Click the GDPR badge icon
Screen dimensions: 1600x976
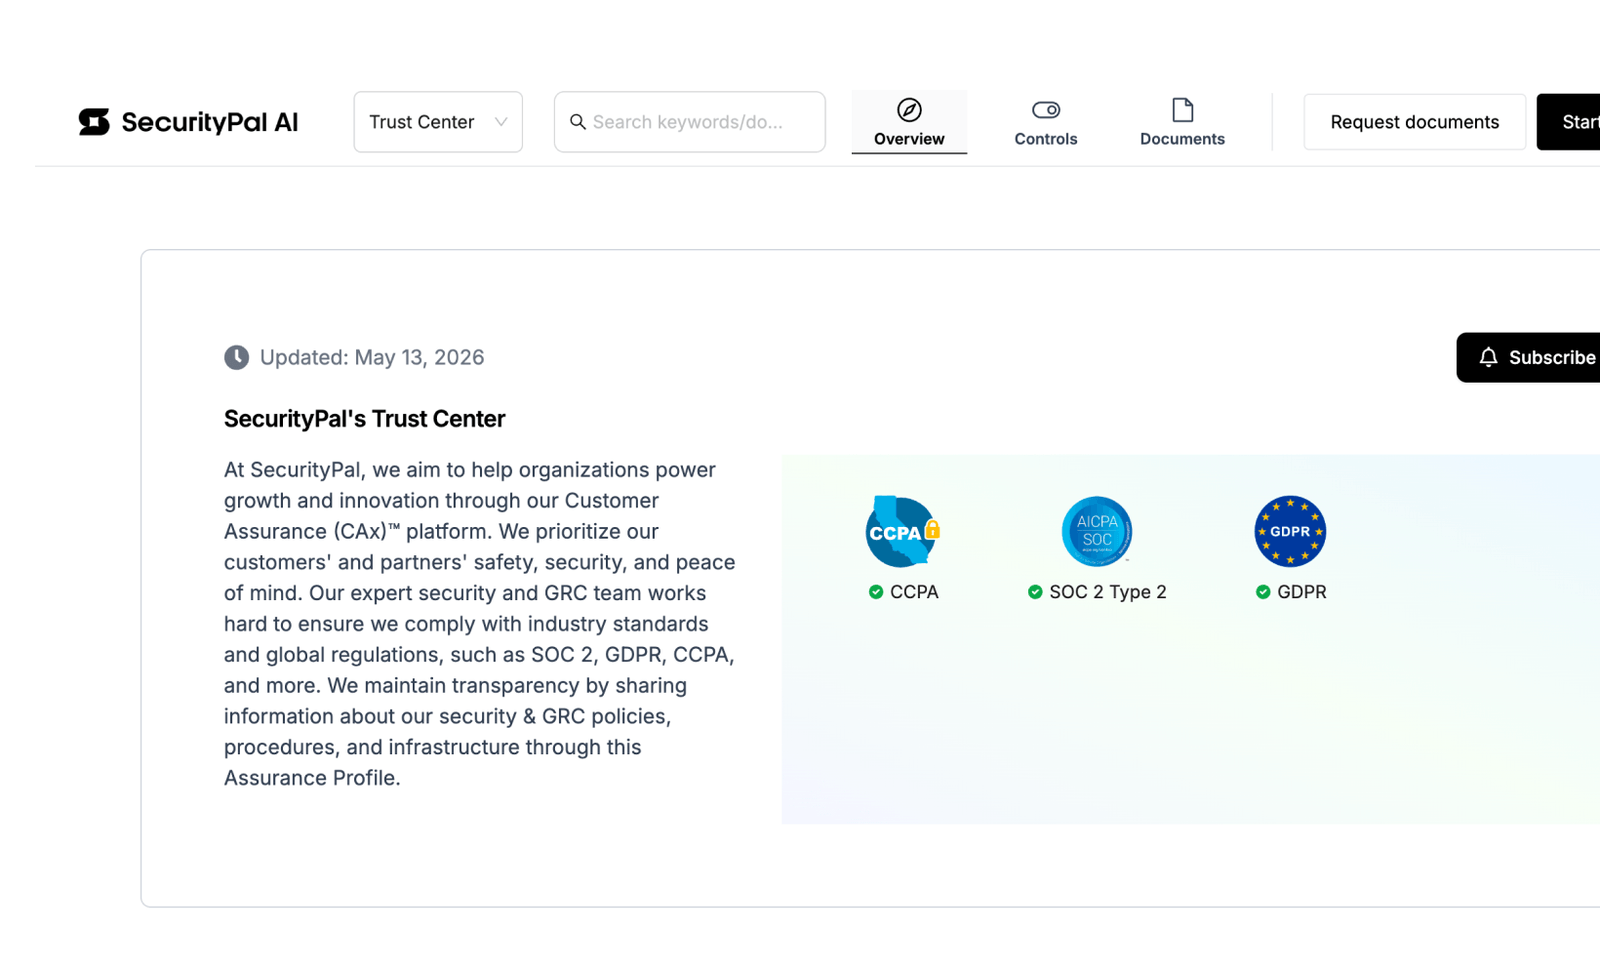pos(1290,531)
